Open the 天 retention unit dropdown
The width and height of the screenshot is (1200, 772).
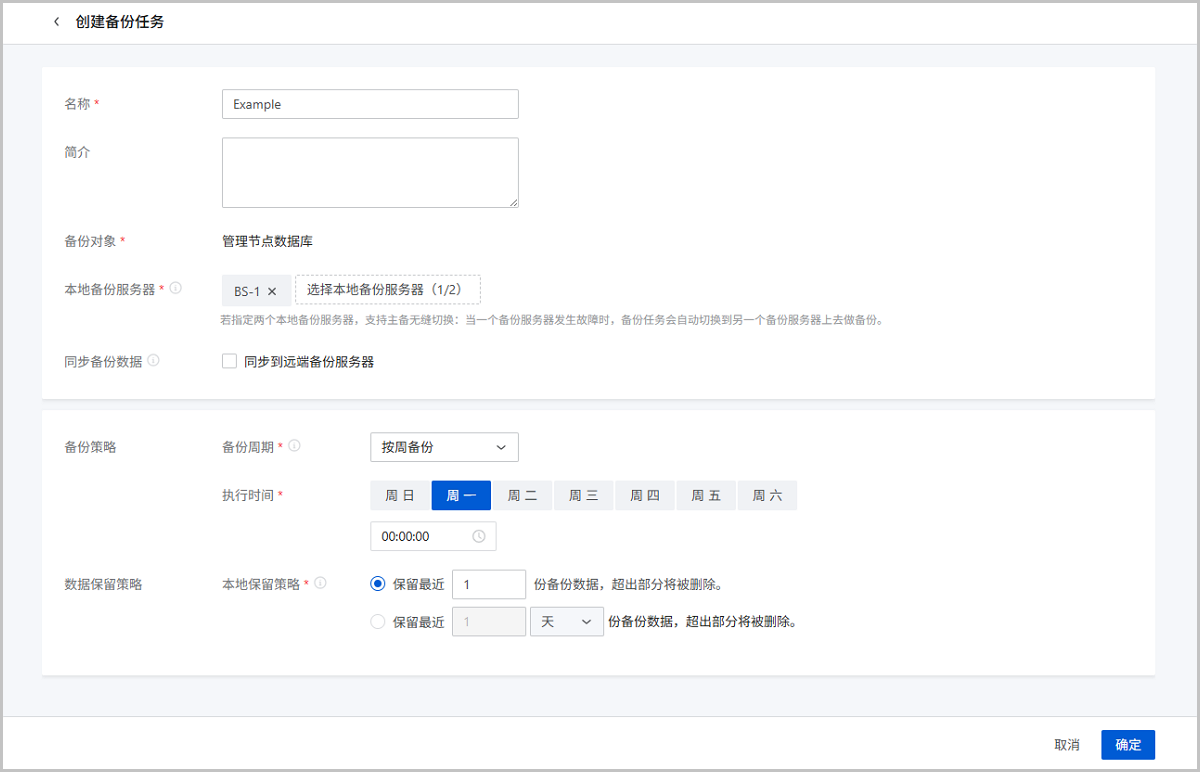coord(566,622)
